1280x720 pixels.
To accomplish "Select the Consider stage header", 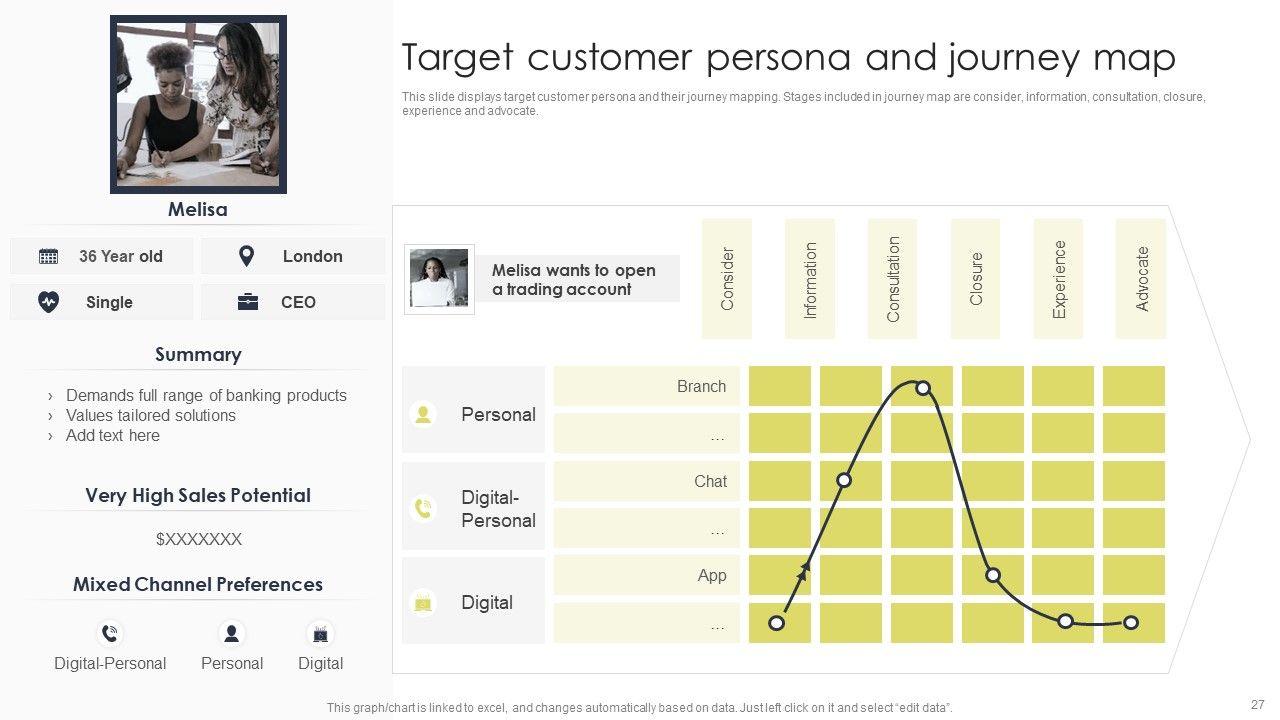I will [x=727, y=279].
